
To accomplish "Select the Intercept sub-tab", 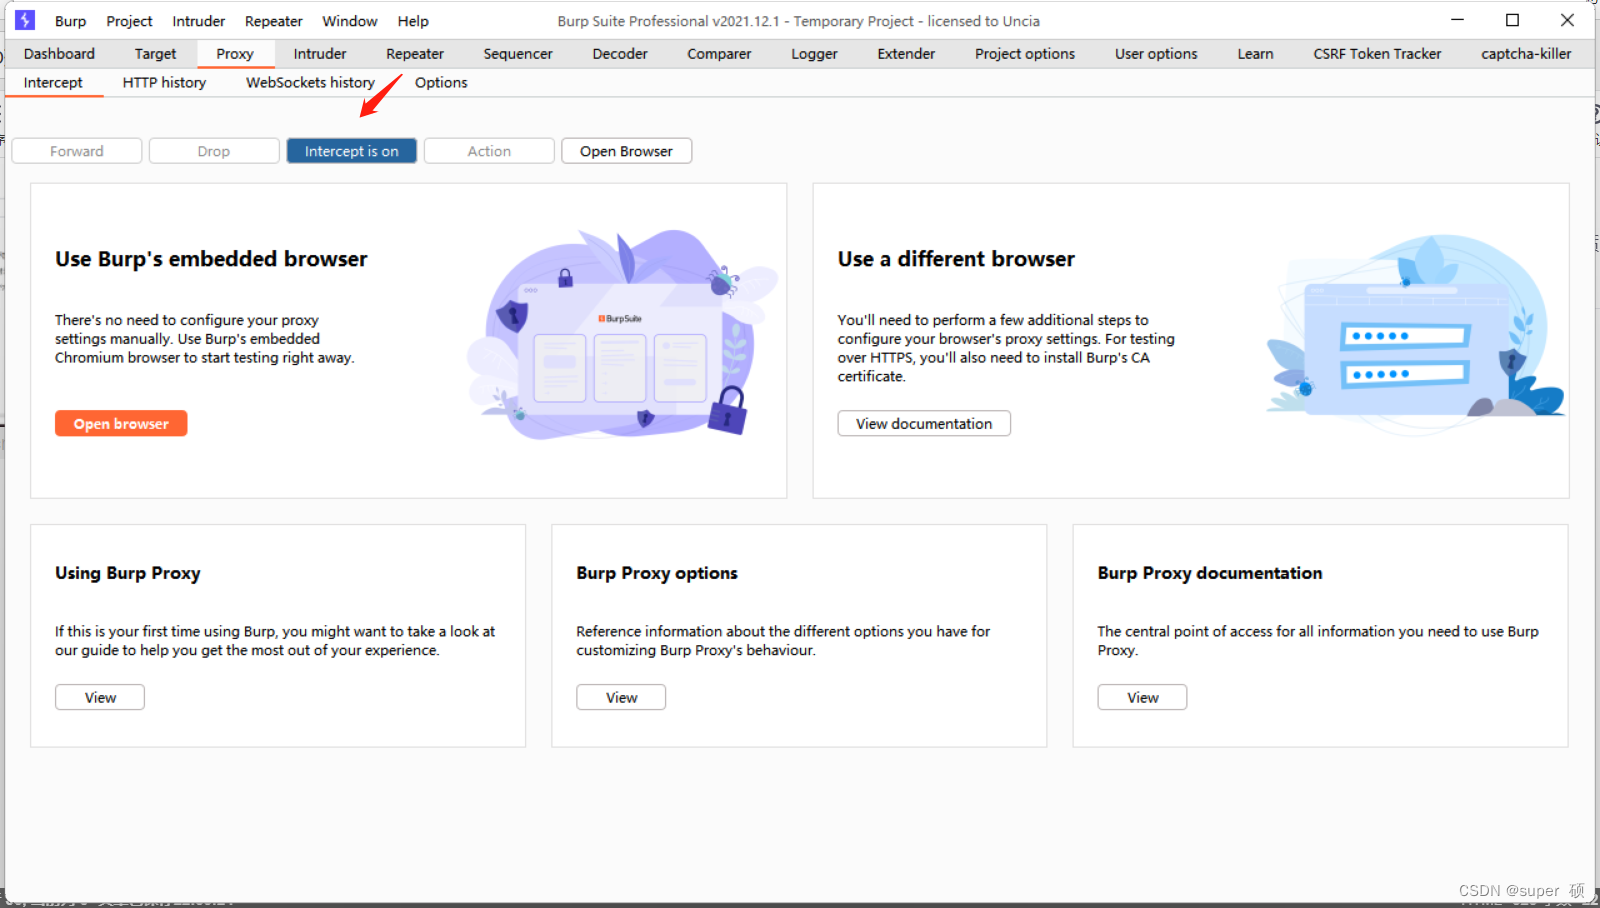I will 53,83.
